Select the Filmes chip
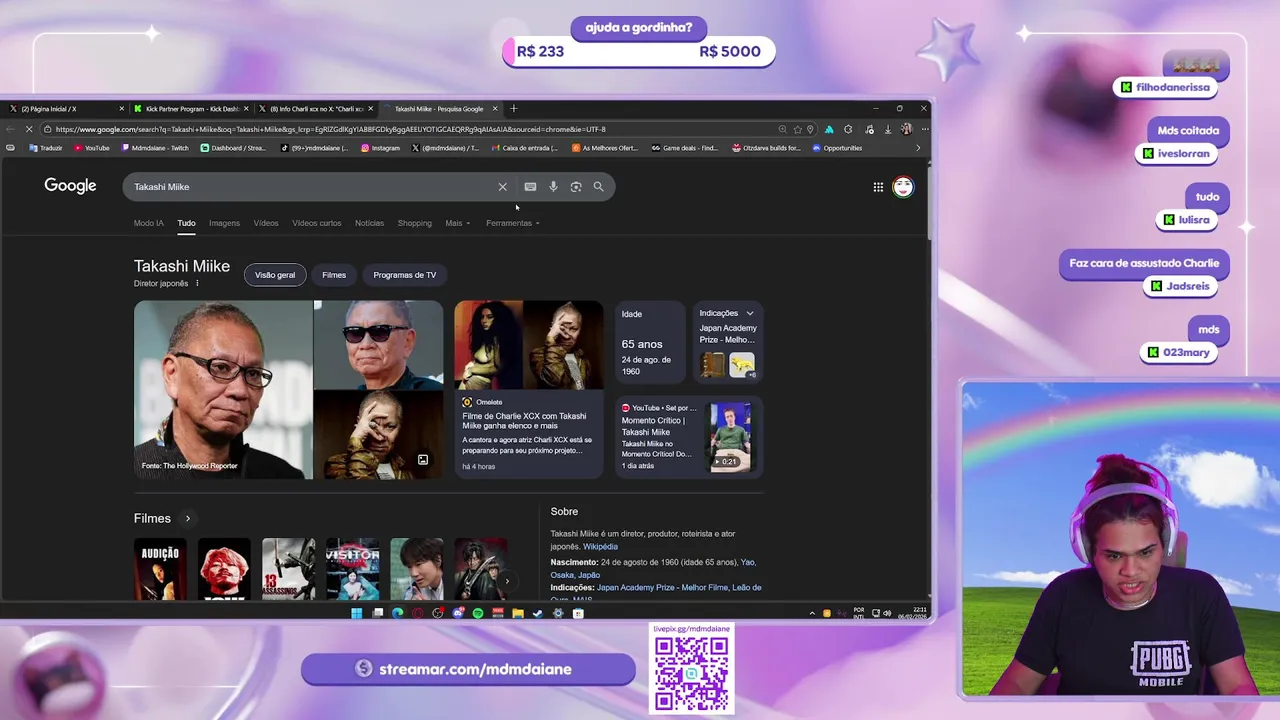Image resolution: width=1280 pixels, height=720 pixels. 334,275
